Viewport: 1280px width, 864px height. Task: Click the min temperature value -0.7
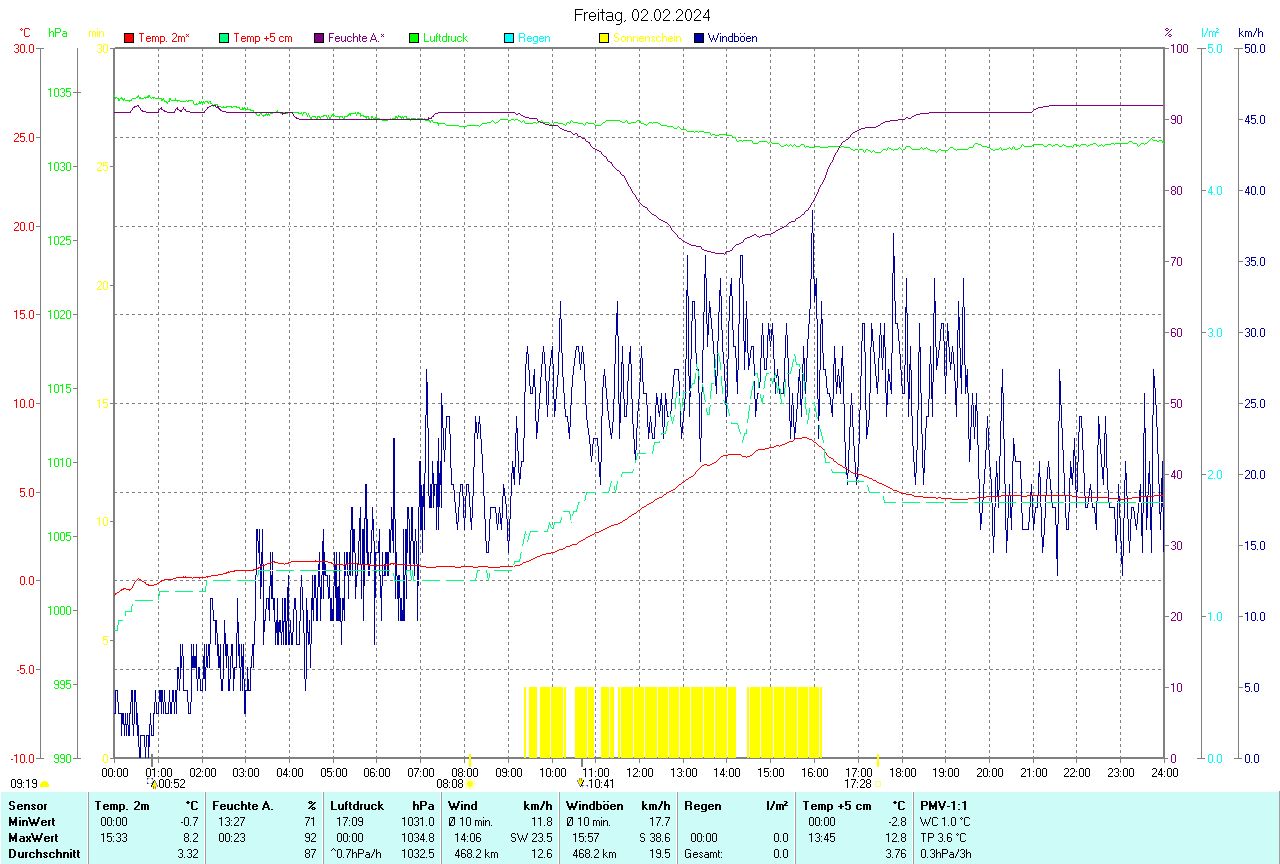pyautogui.click(x=190, y=822)
